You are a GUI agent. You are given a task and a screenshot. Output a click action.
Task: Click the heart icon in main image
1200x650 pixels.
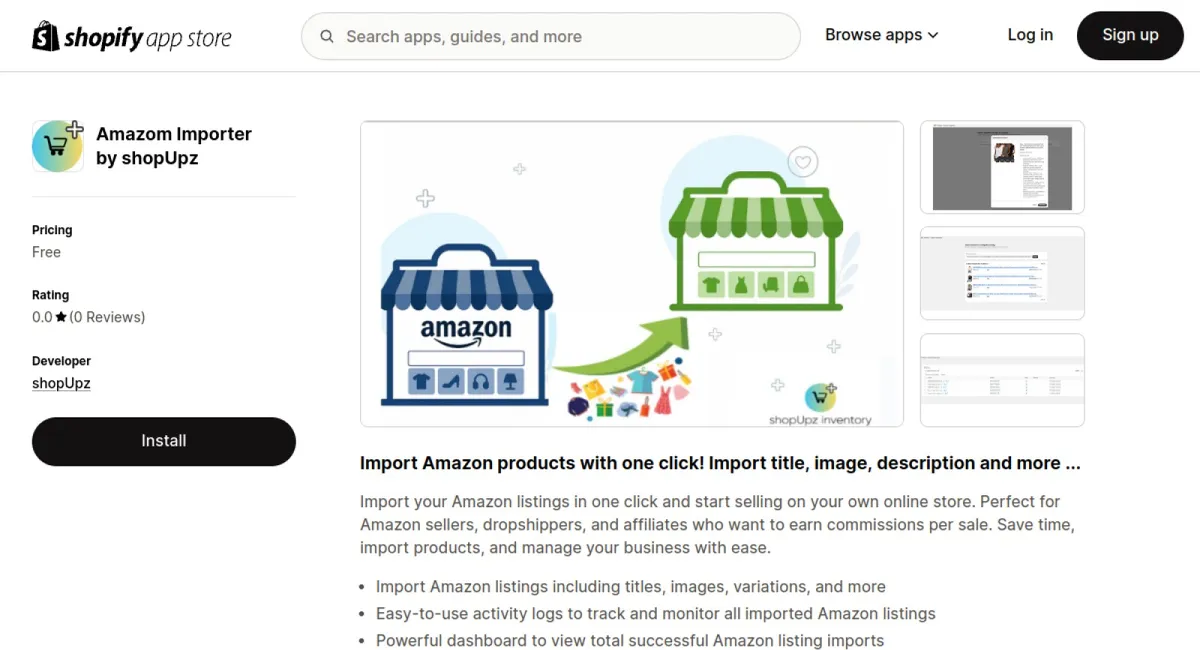[x=802, y=162]
